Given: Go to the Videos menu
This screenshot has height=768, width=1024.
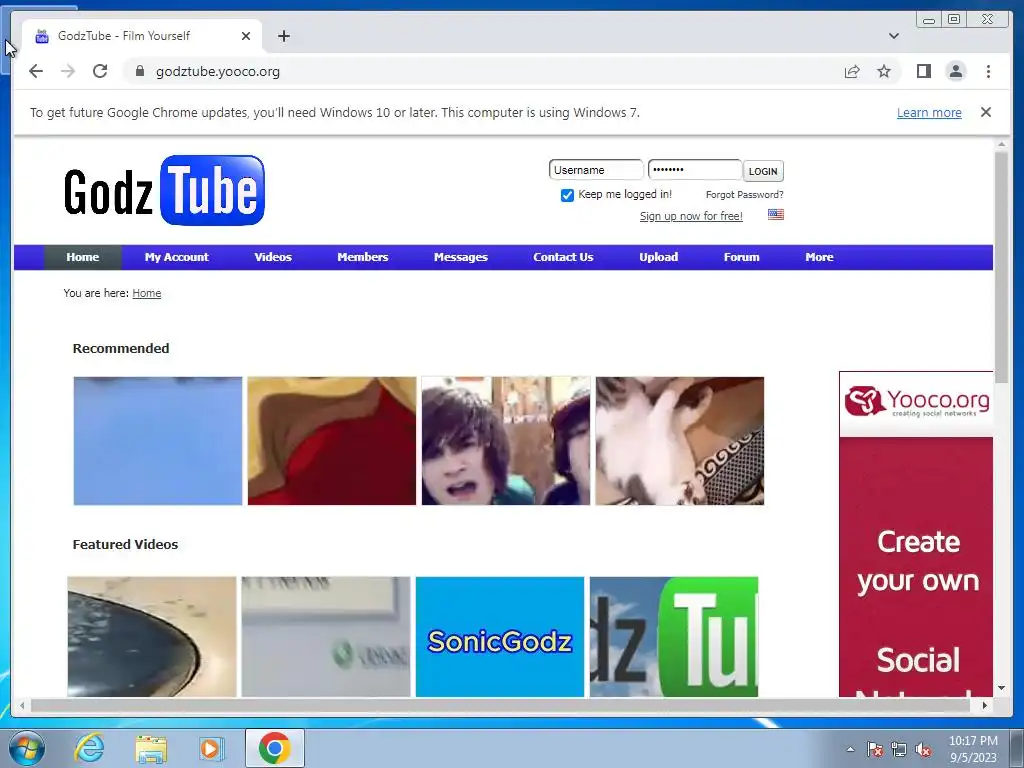Looking at the screenshot, I should point(273,257).
